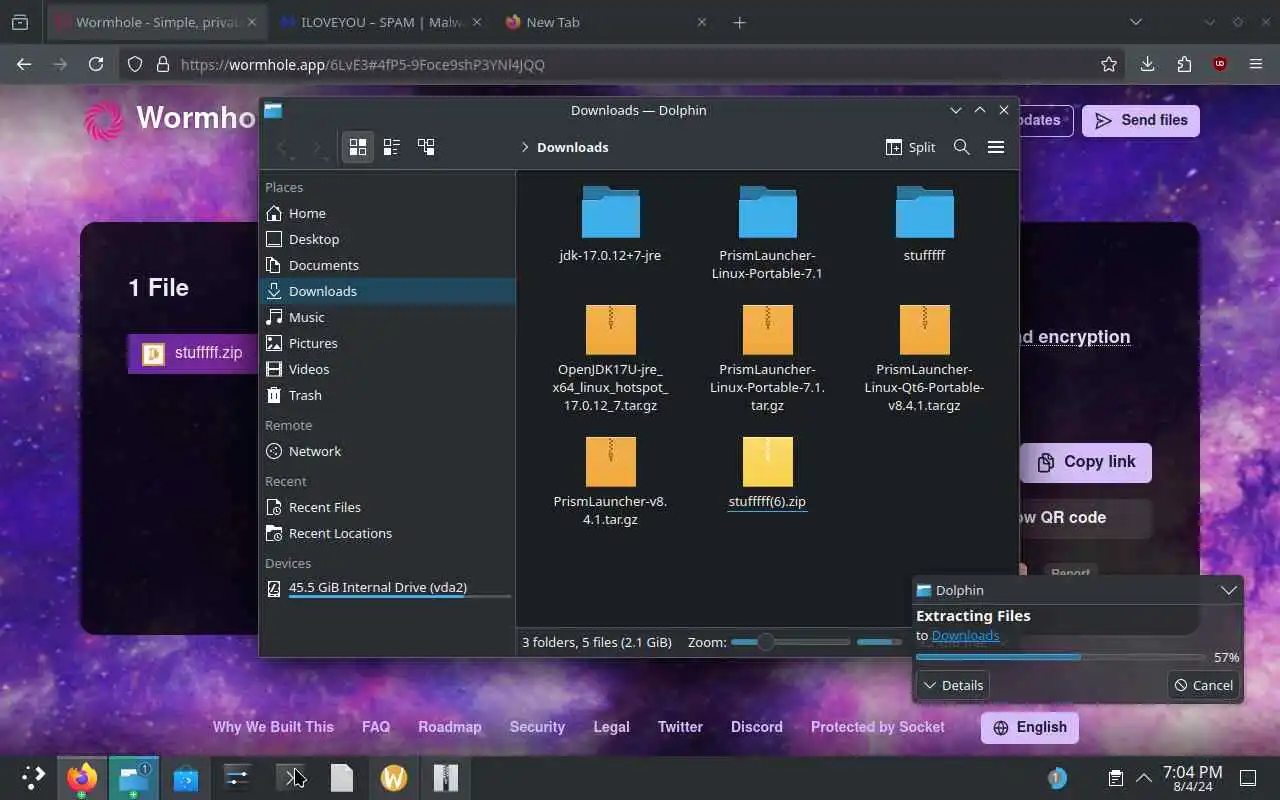Switch Dolphin to icons view mode
Viewport: 1280px width, 800px height.
pos(357,147)
